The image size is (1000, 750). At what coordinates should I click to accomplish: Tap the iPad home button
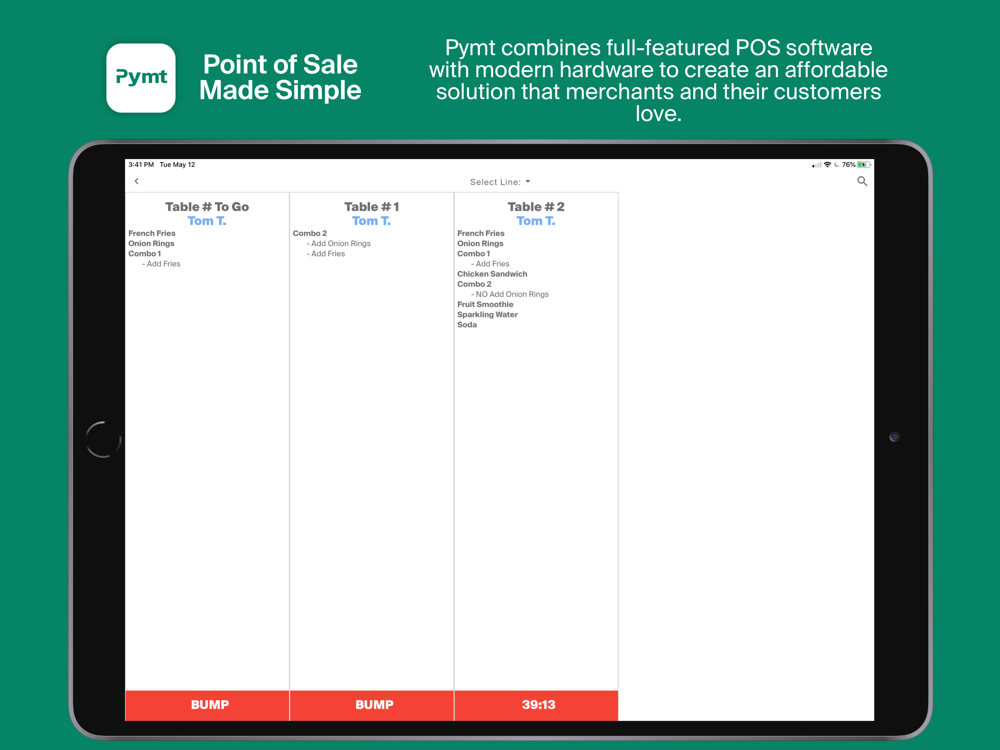point(103,439)
